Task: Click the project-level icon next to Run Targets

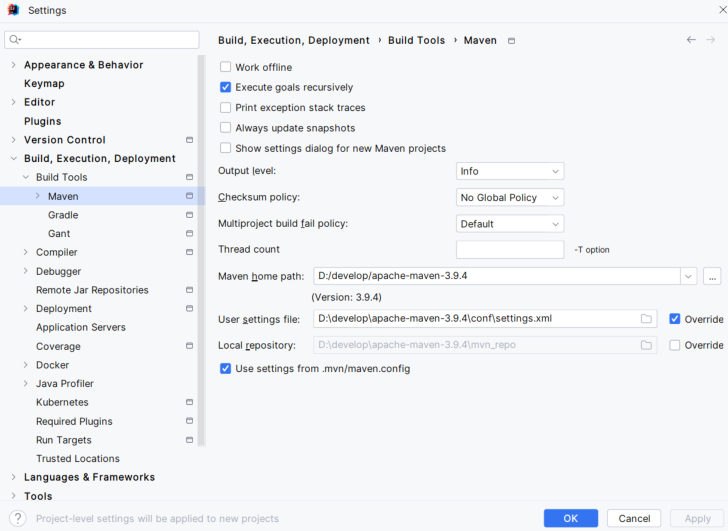Action: 189,440
